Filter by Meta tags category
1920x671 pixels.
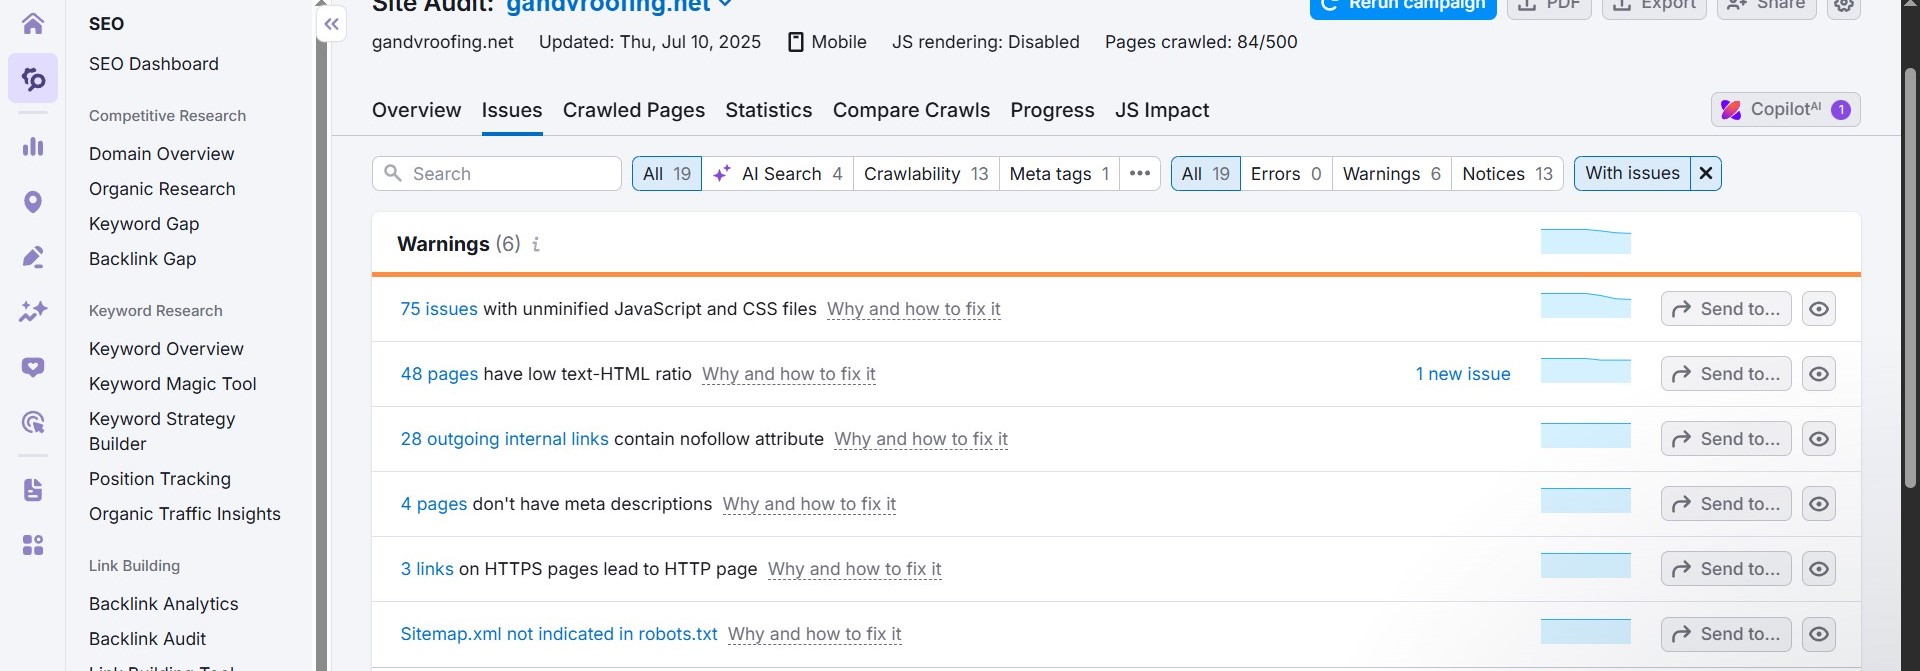[1059, 173]
